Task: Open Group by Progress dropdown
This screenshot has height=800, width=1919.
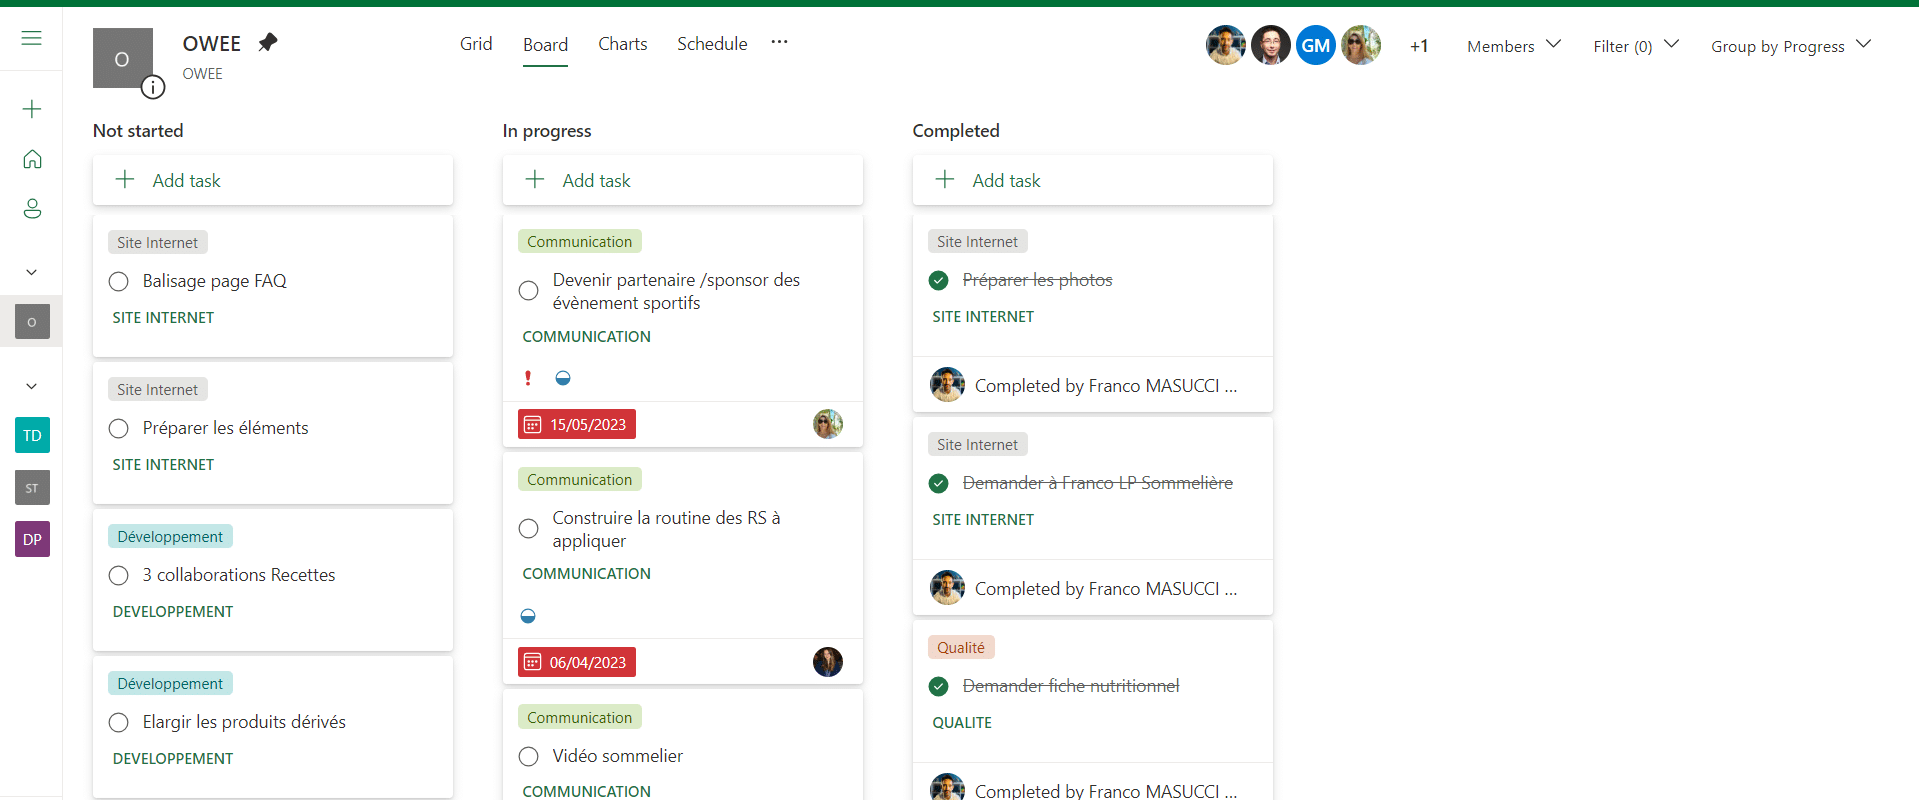Action: click(1790, 46)
